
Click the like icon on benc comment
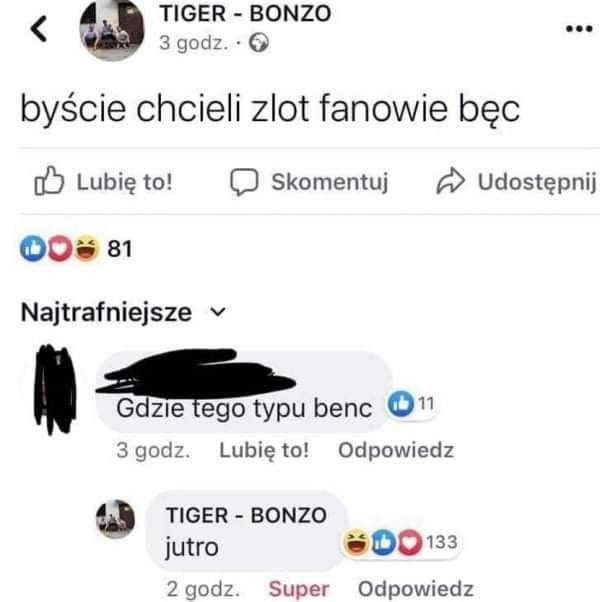click(x=400, y=408)
